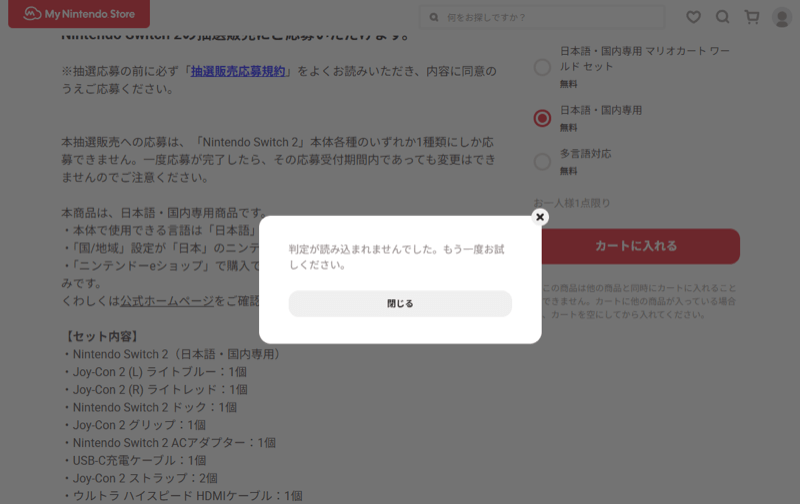The height and width of the screenshot is (504, 800).
Task: Click the Joy-Con 2 (L) ライトブルー line
Action: click(x=155, y=372)
